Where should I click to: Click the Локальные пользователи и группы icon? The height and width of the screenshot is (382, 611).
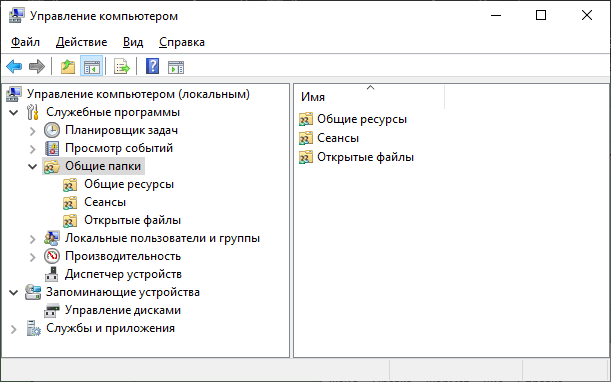pyautogui.click(x=52, y=238)
